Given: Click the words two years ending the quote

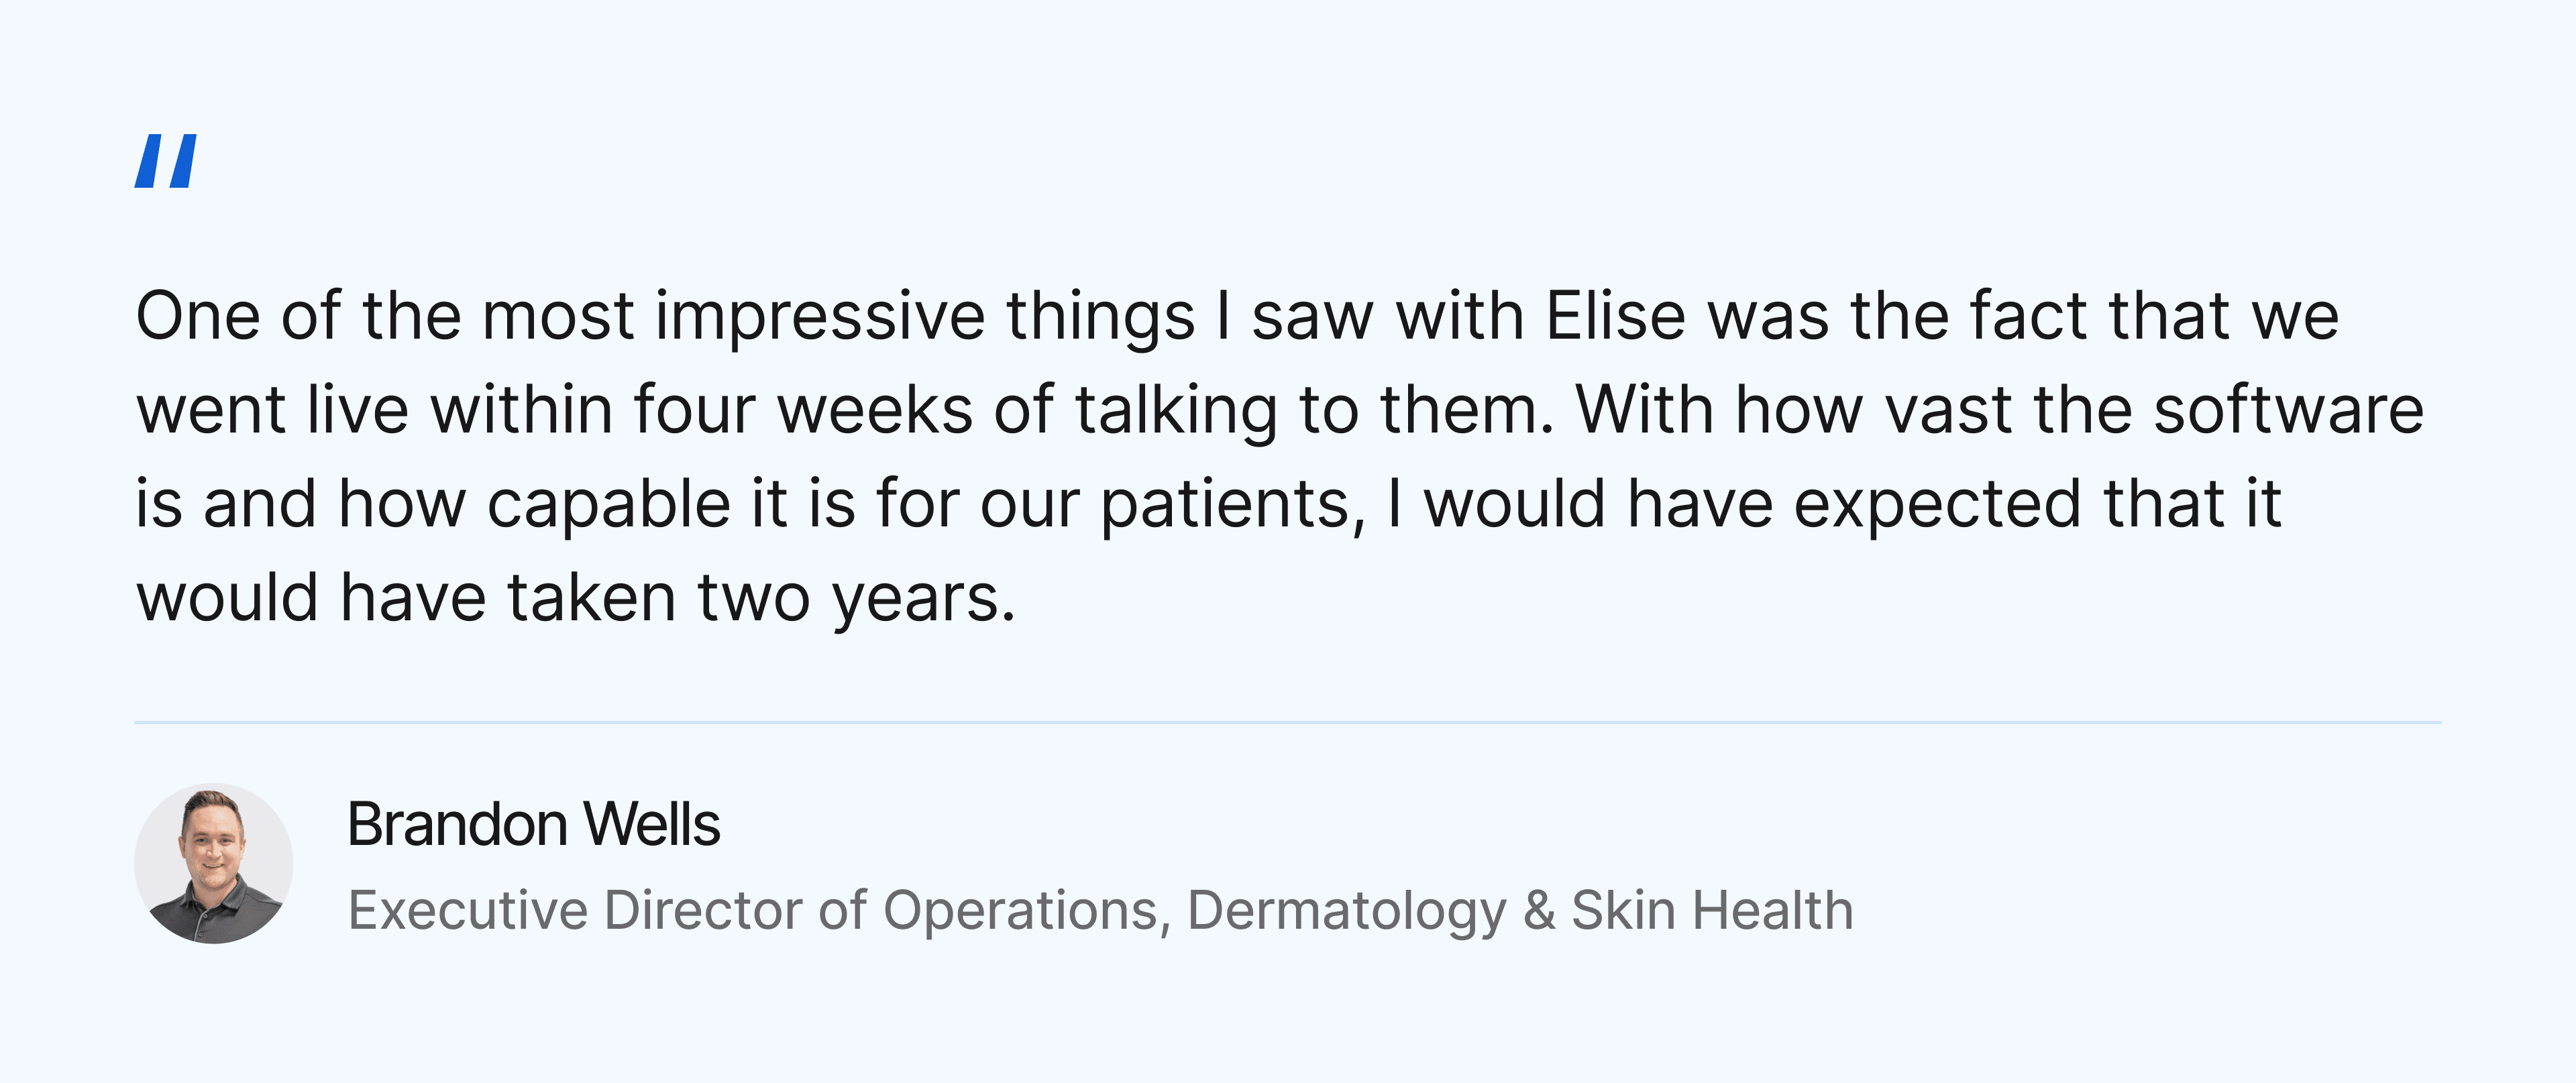Looking at the screenshot, I should coord(856,599).
